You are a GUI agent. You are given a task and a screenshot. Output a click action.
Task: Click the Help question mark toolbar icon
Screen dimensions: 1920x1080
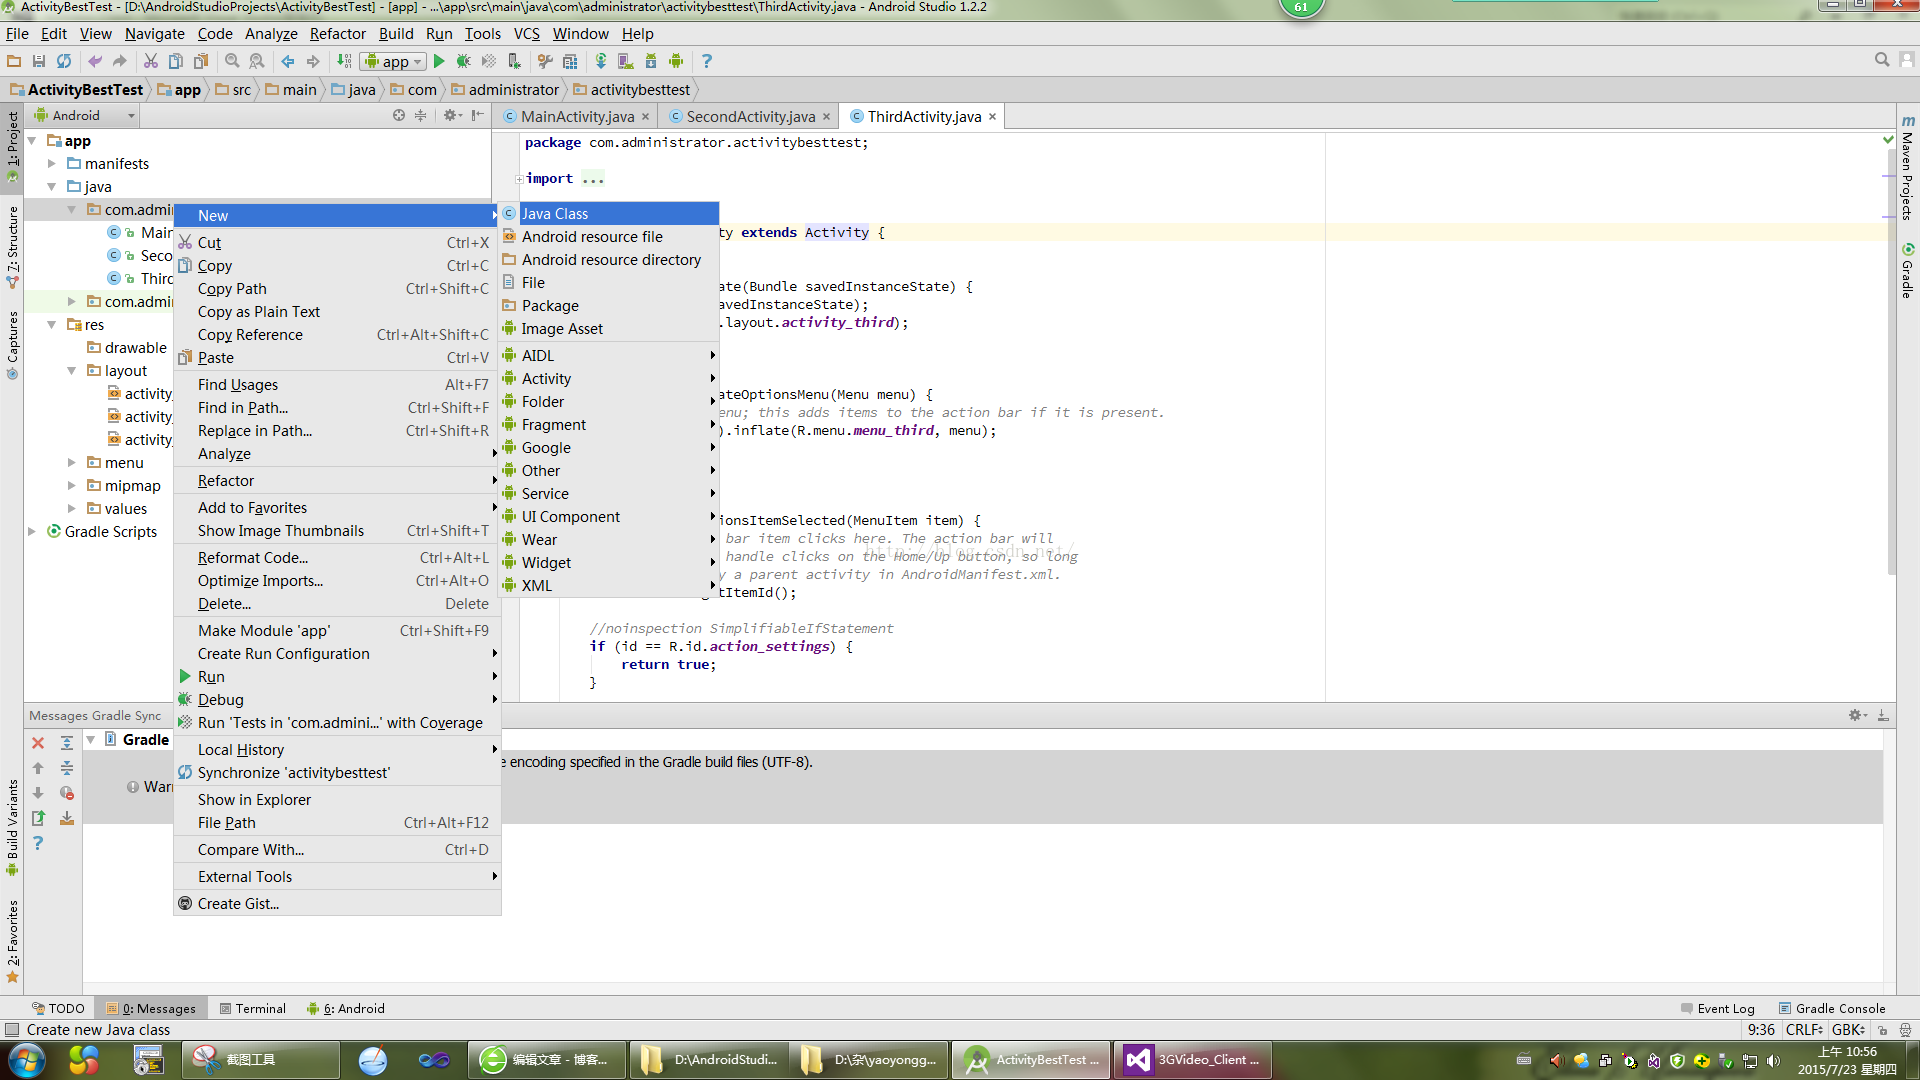click(x=707, y=61)
